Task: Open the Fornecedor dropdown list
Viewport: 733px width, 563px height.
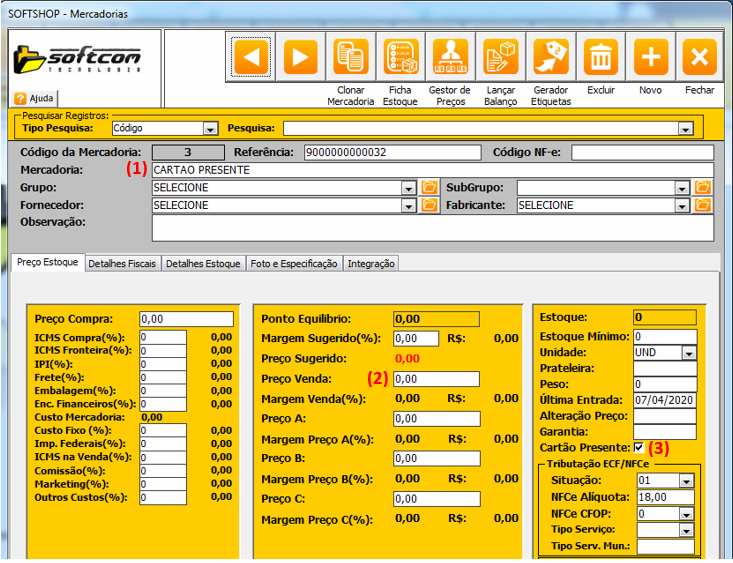Action: (408, 205)
